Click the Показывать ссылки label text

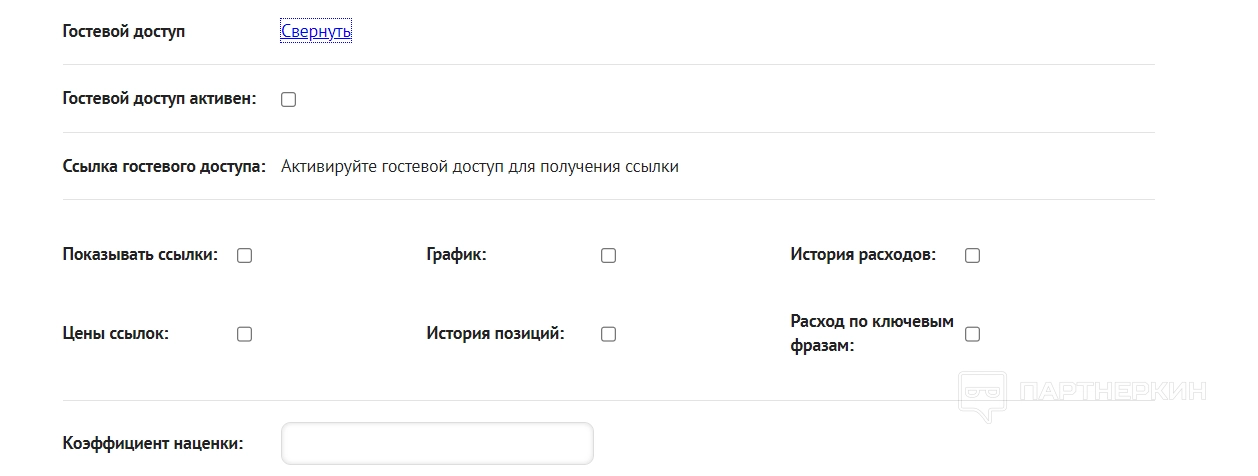point(140,254)
